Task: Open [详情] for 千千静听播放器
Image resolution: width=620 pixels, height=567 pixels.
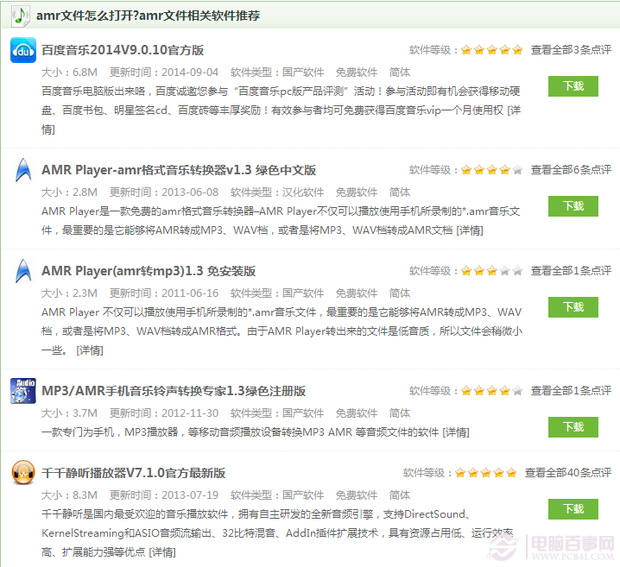Action: tap(162, 552)
